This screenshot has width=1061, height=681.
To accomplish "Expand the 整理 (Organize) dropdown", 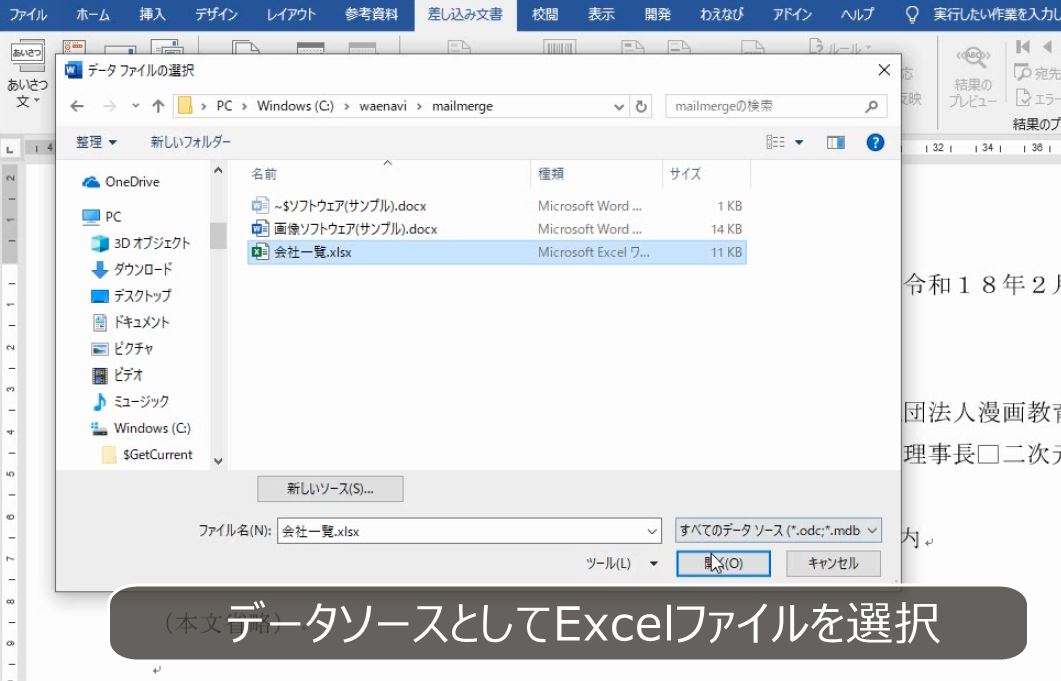I will click(x=95, y=142).
